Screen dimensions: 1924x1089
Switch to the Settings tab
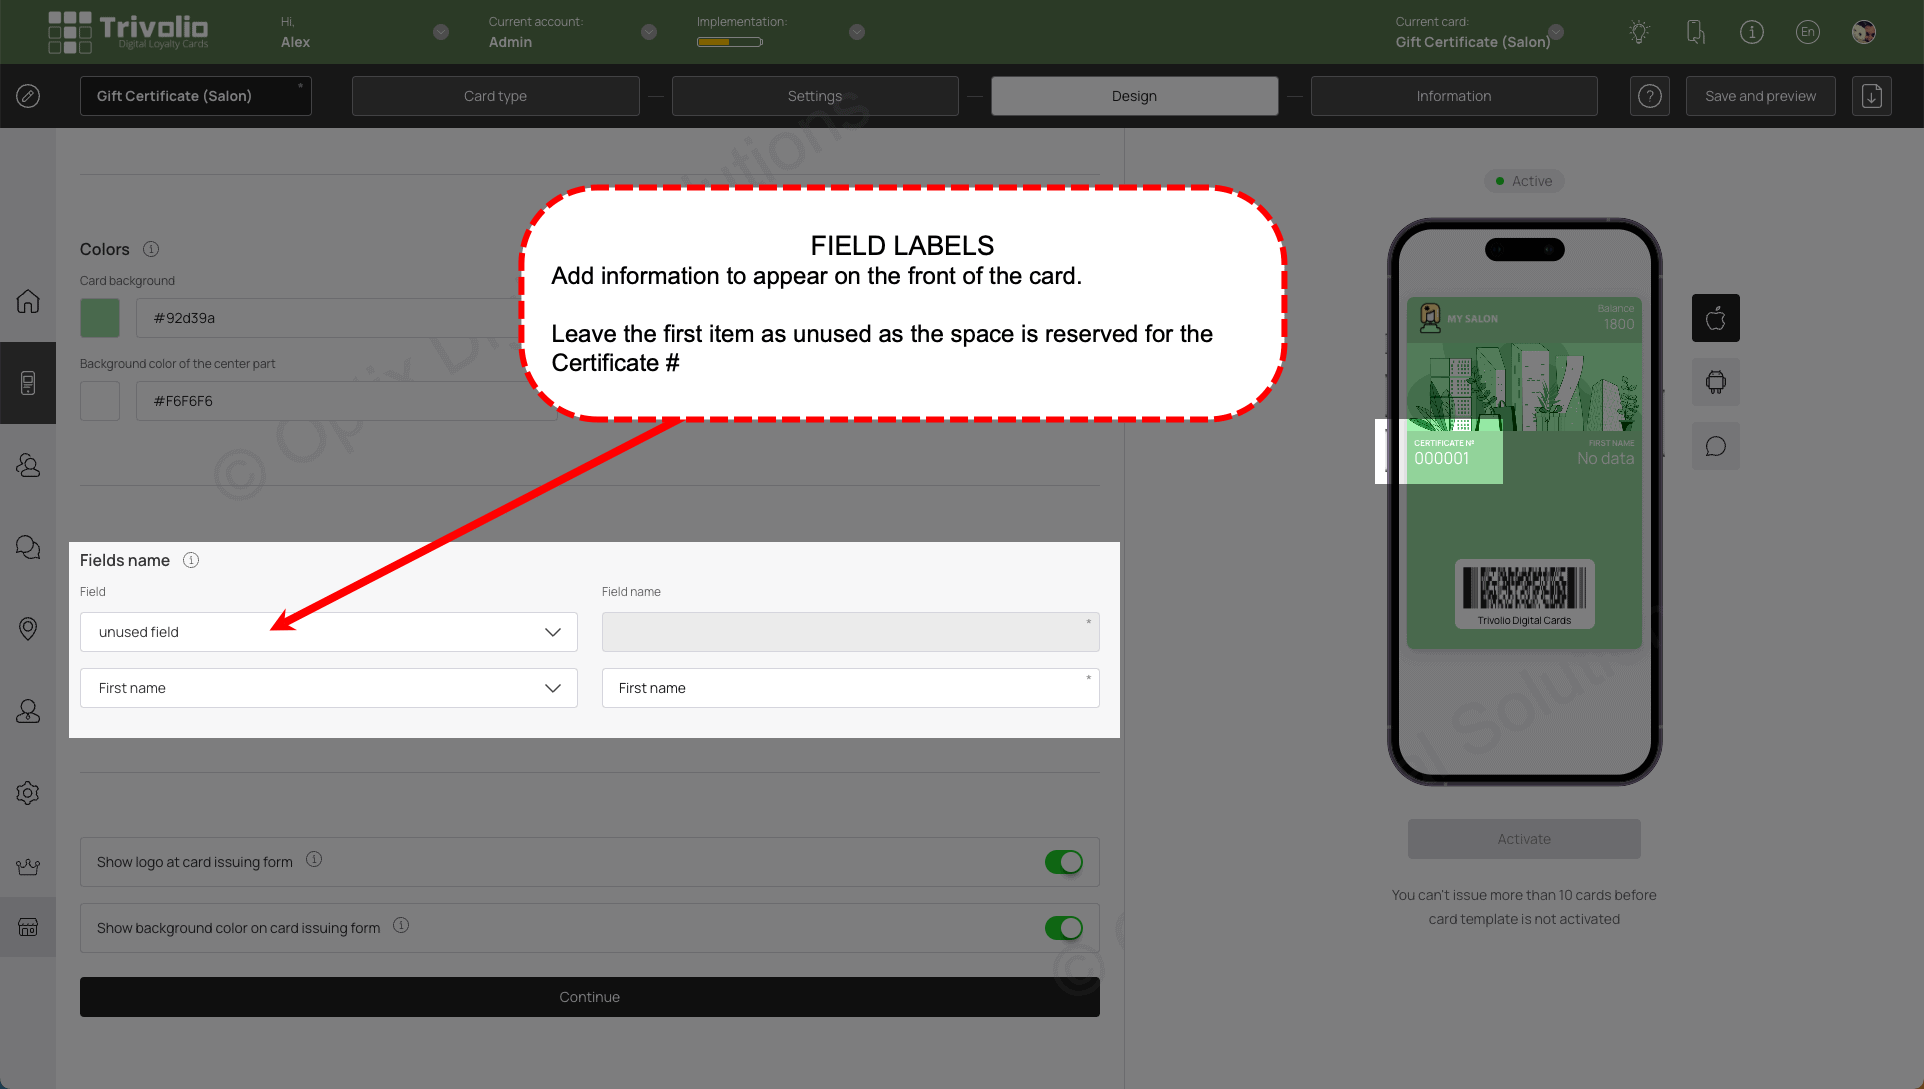tap(814, 95)
